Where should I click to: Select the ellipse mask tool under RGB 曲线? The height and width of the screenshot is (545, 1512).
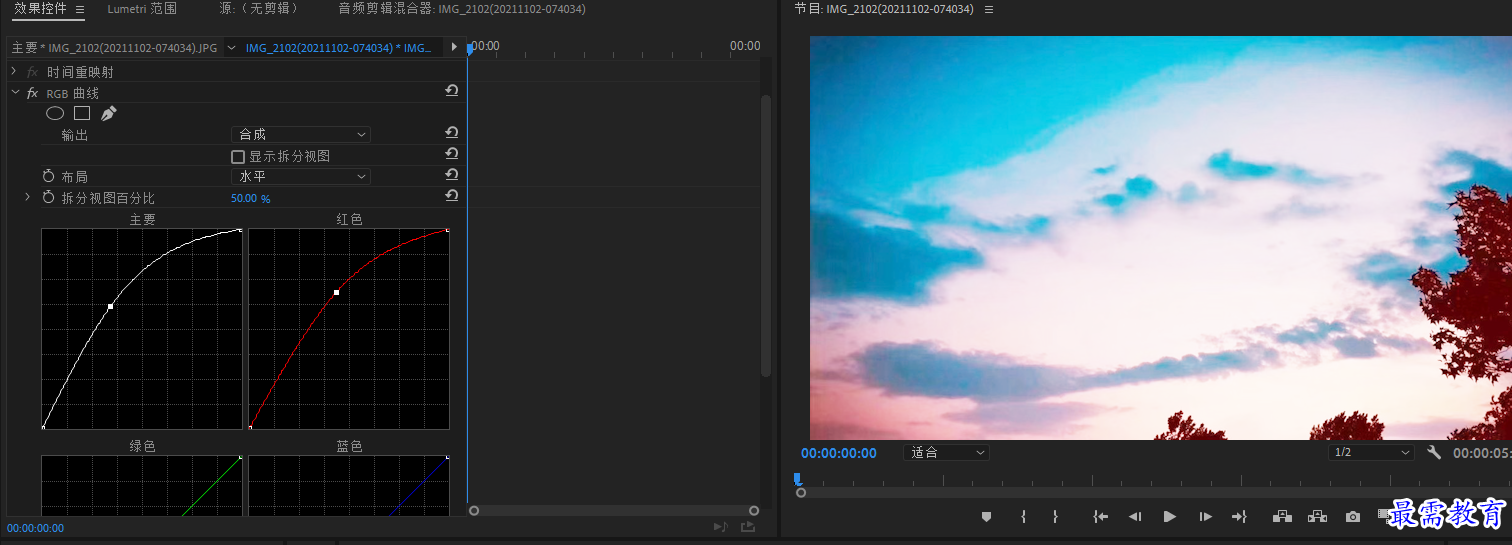pyautogui.click(x=55, y=114)
